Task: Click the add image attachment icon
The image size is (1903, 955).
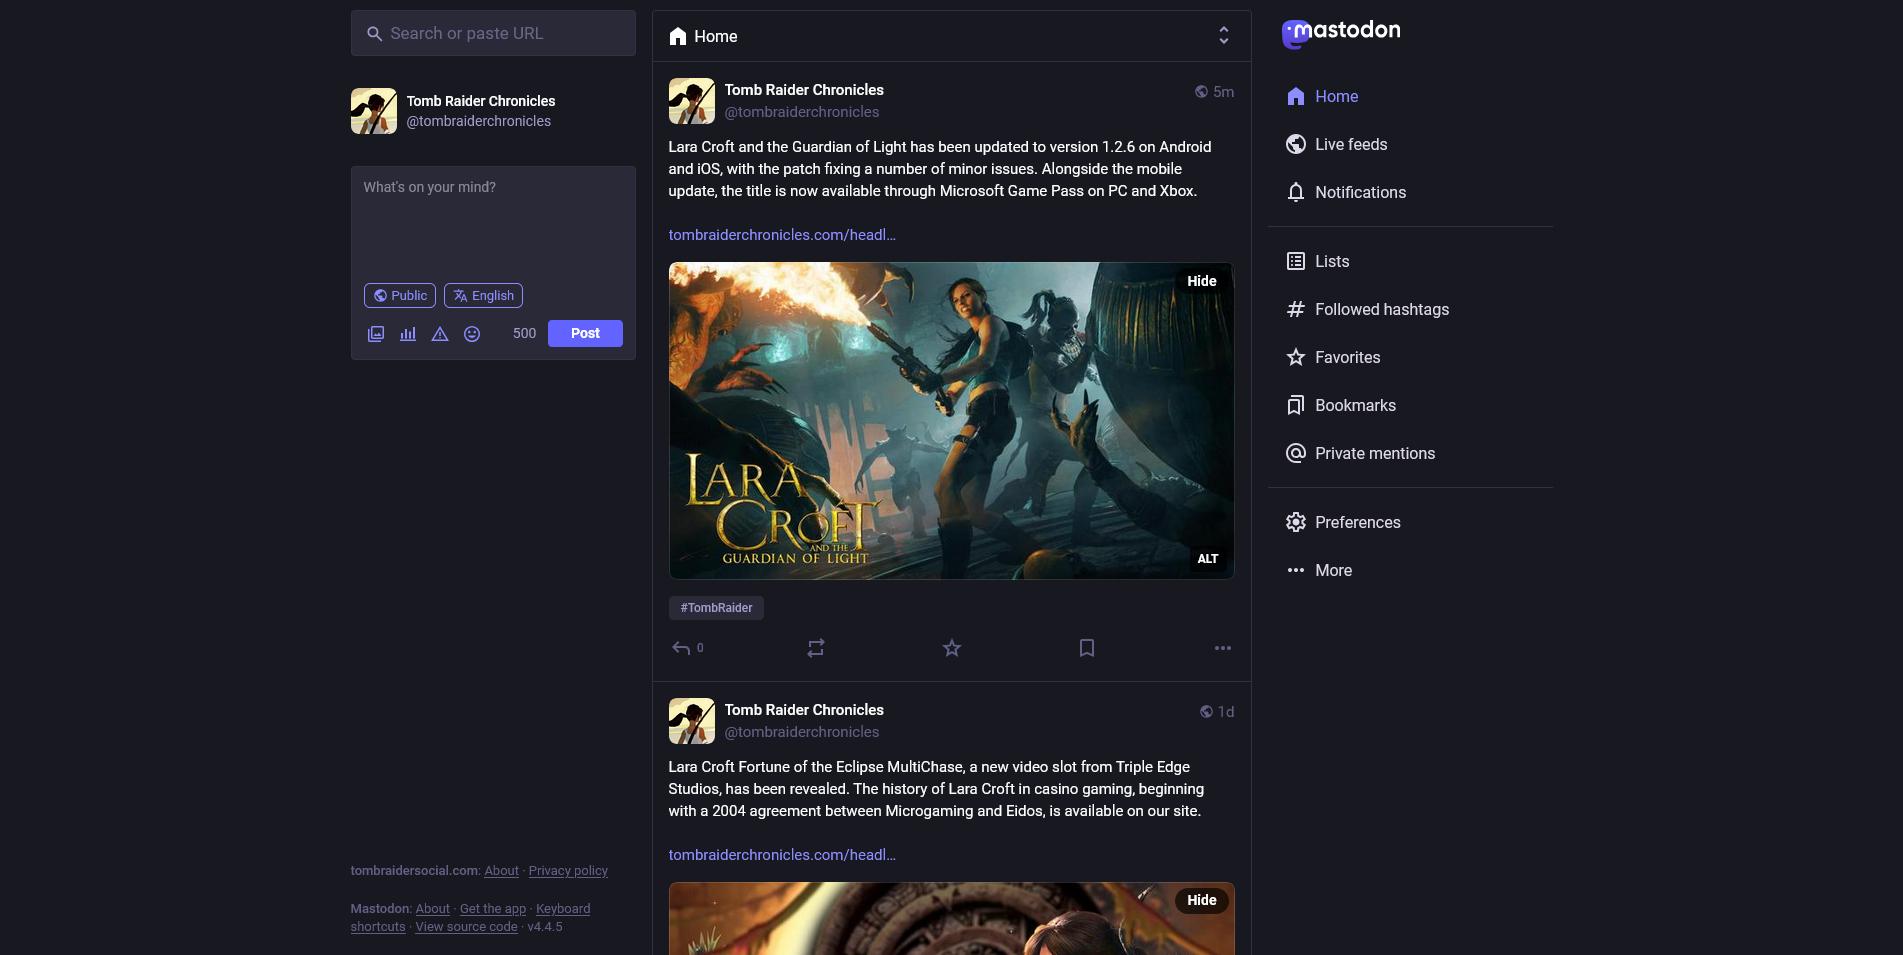Action: 376,334
